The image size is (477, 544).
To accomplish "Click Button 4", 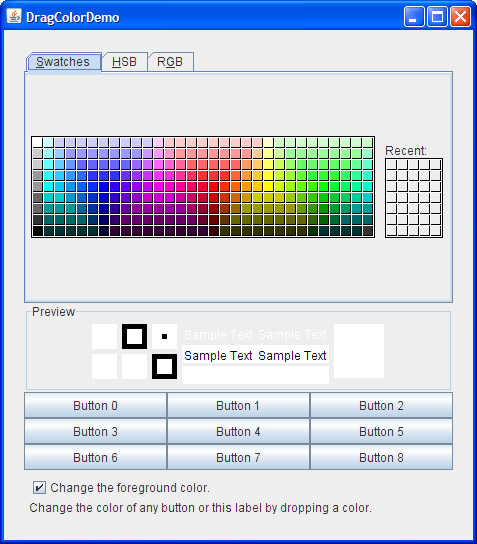I will [238, 431].
